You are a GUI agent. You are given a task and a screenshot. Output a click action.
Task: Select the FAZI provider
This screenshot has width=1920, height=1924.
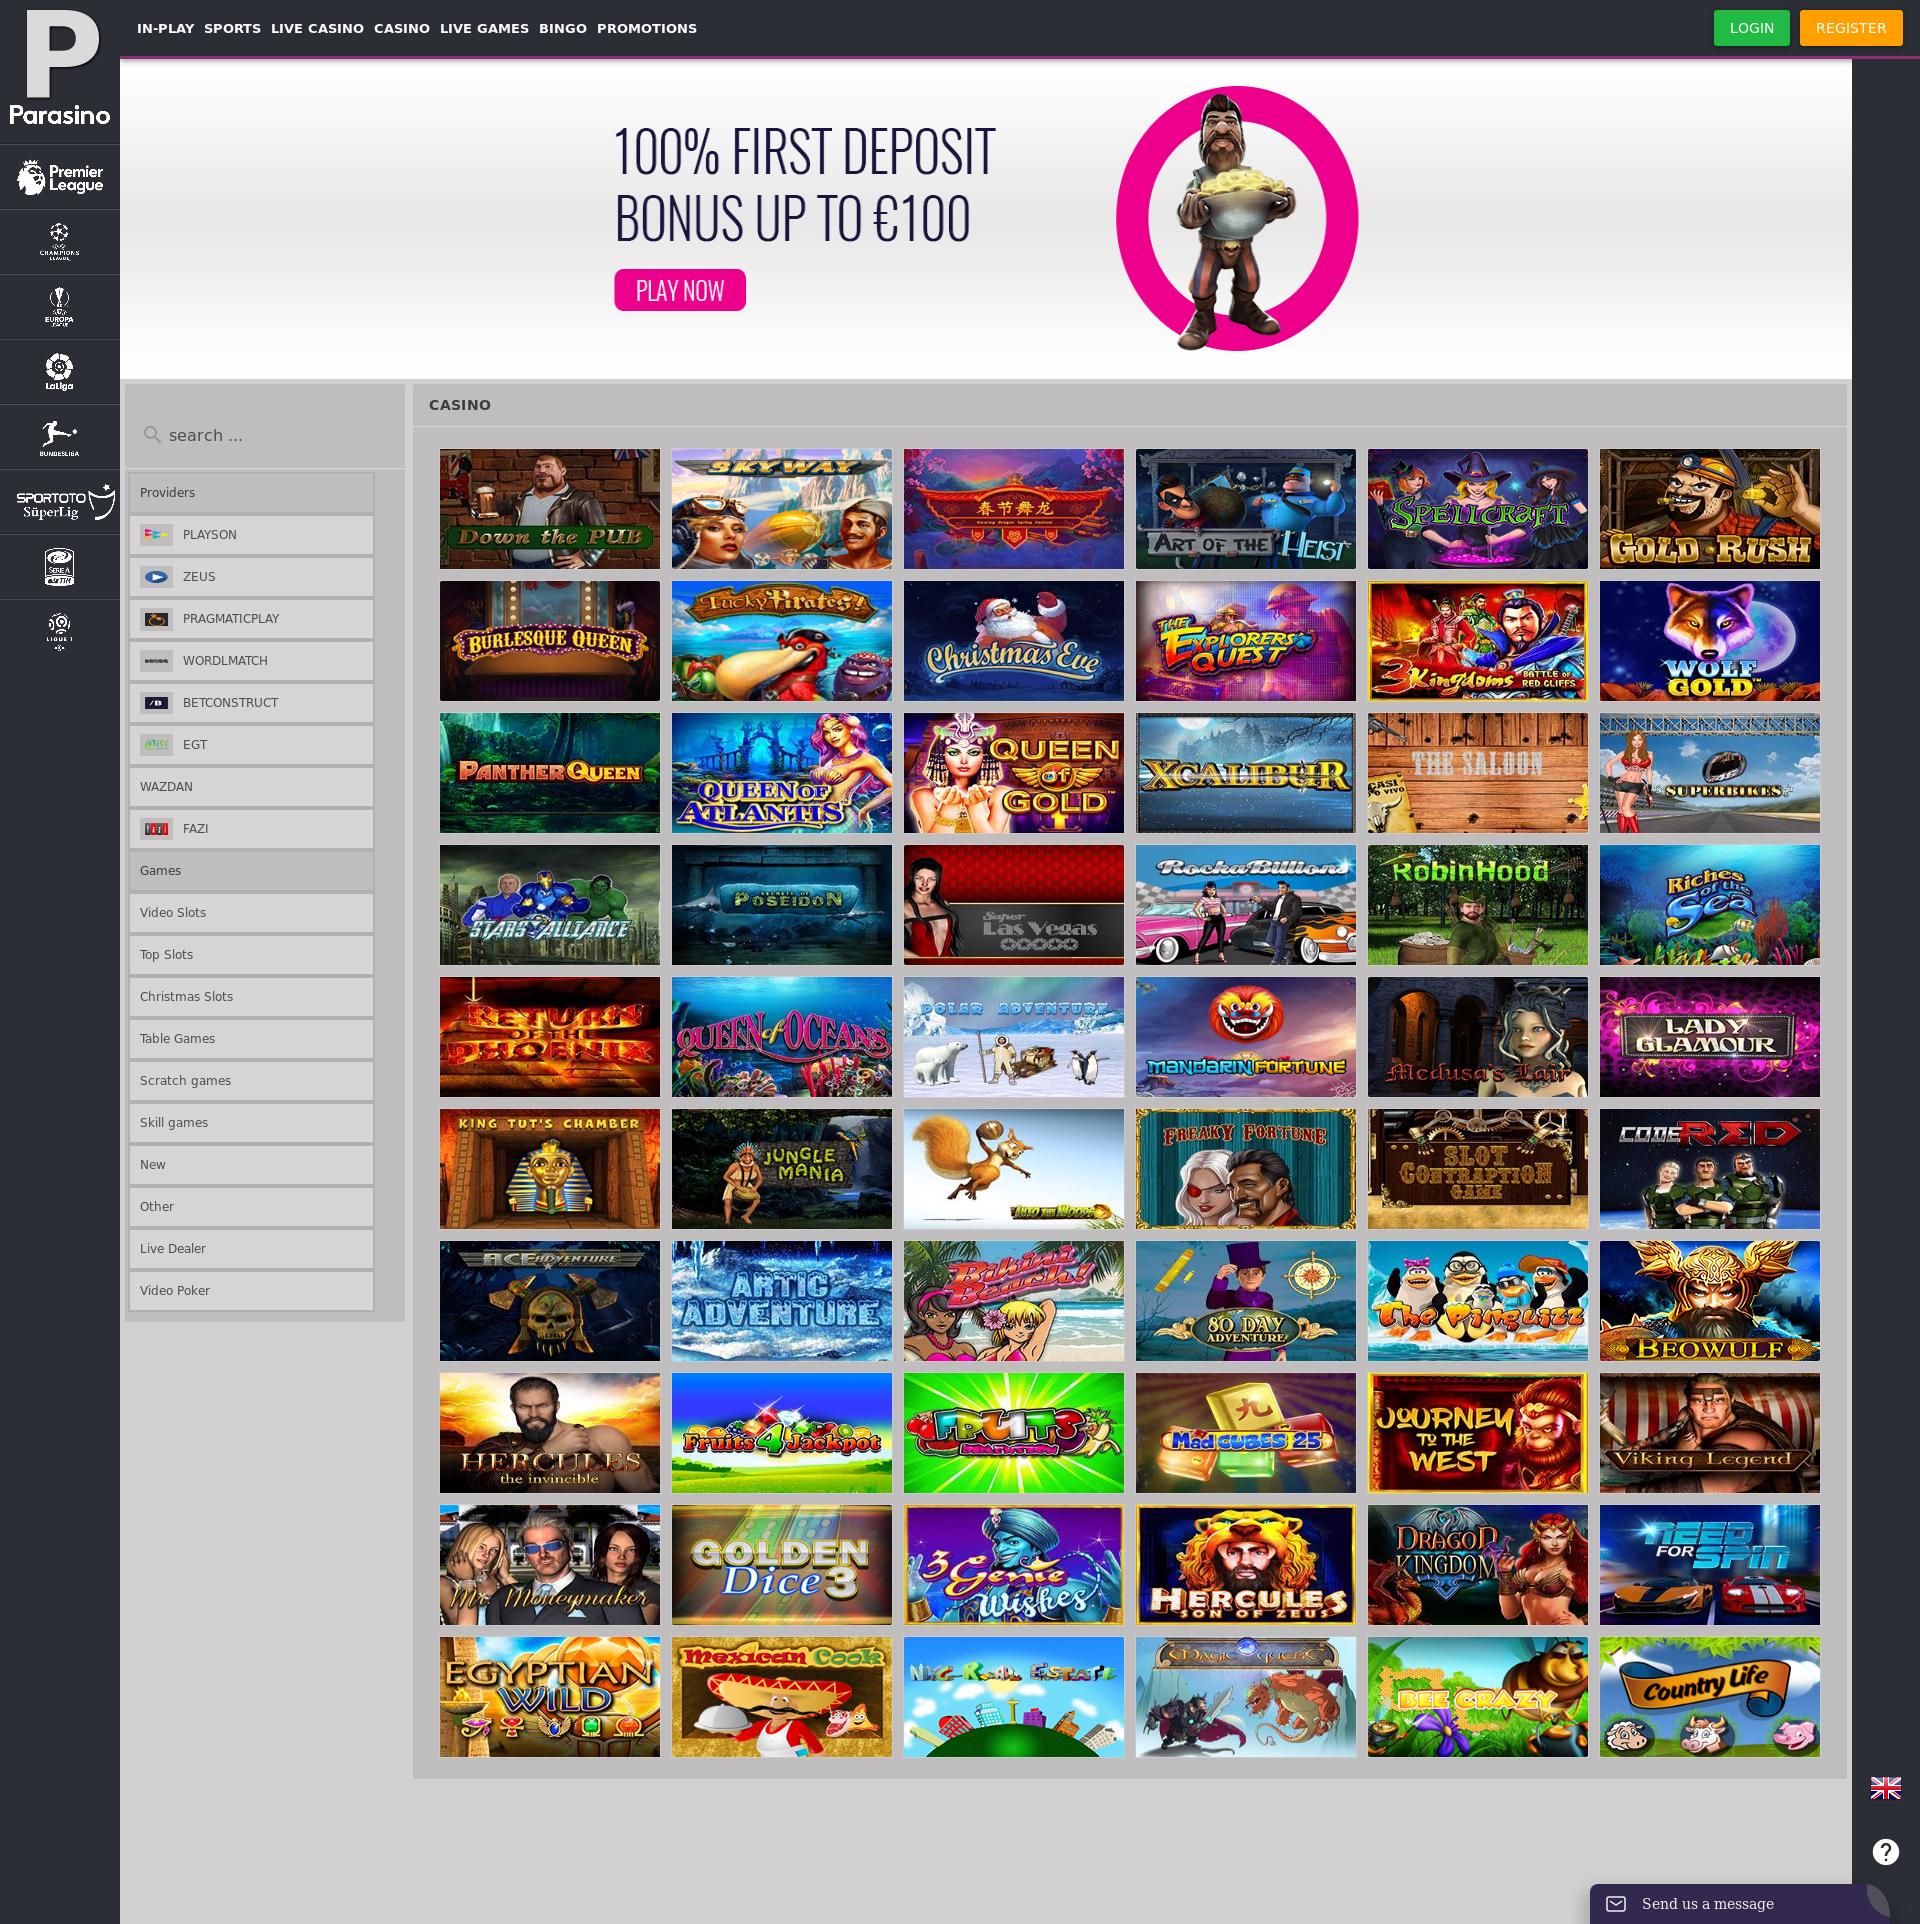tap(251, 829)
